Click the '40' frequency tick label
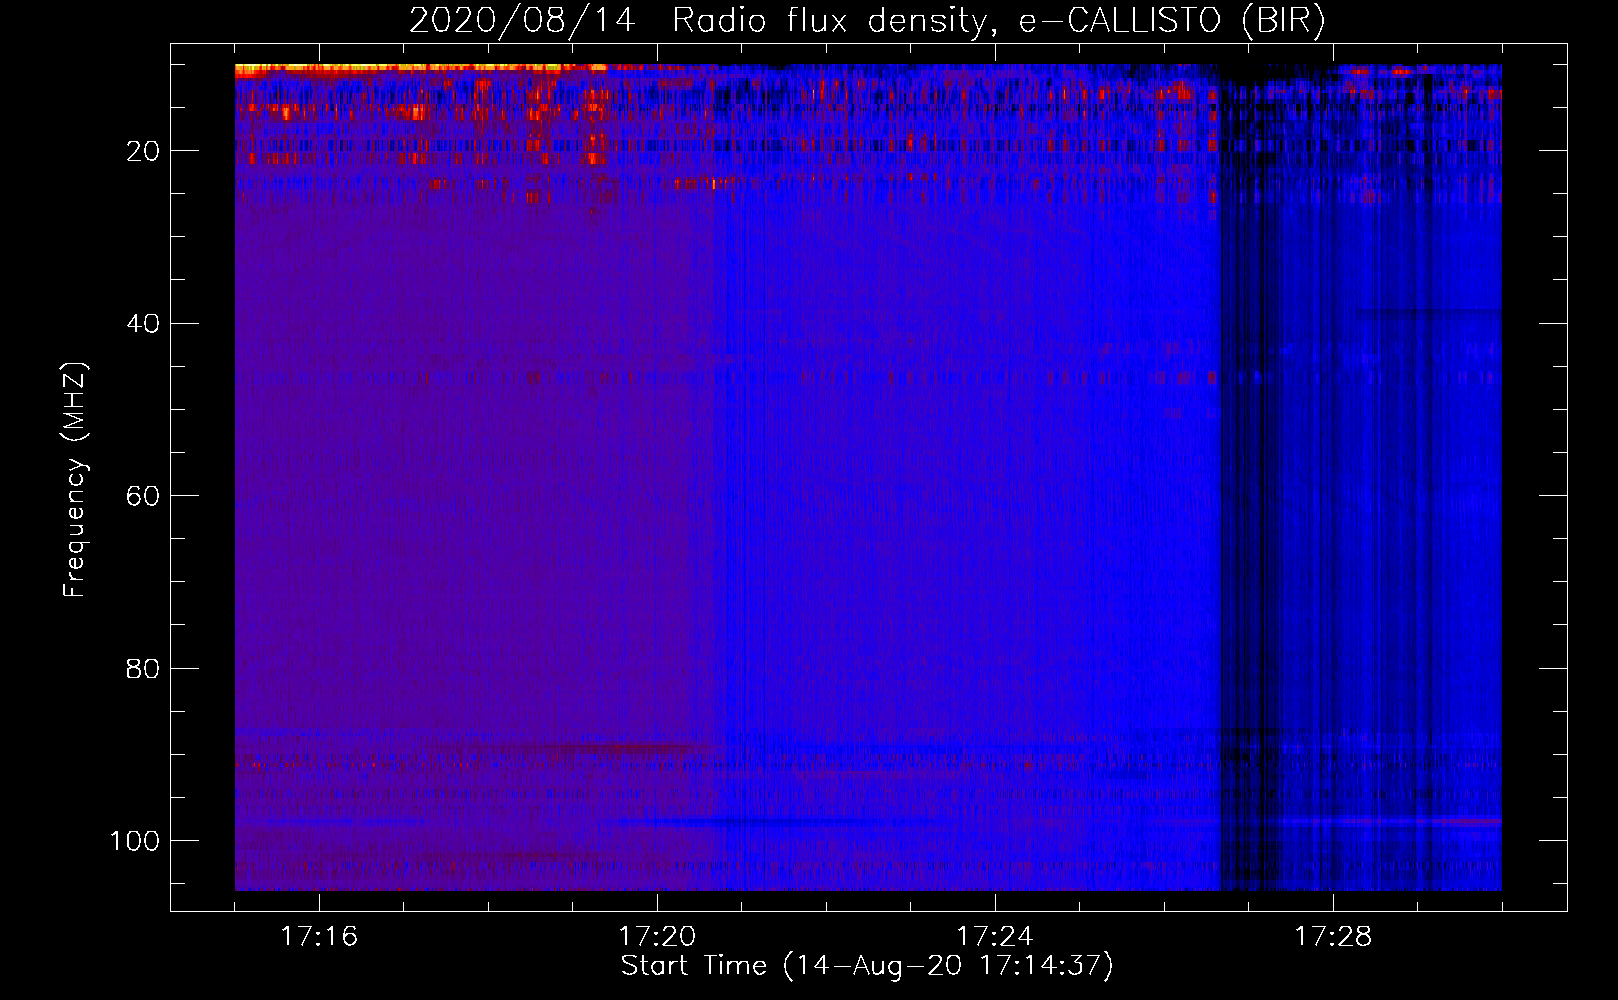The height and width of the screenshot is (1000, 1618). click(144, 324)
